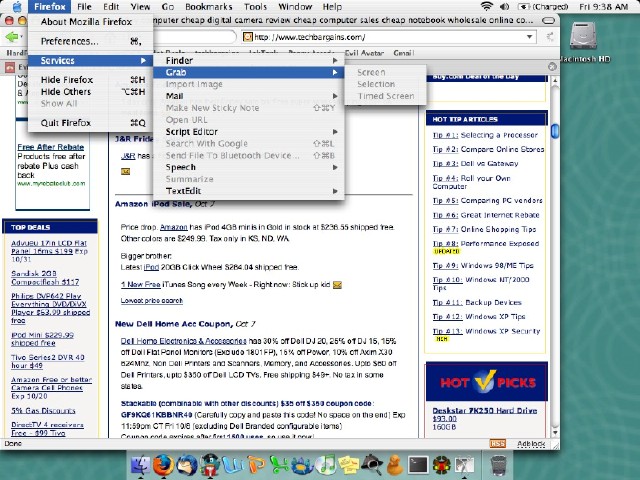Click the scrollbar up arrow
The width and height of the screenshot is (640, 480).
pyautogui.click(x=555, y=82)
